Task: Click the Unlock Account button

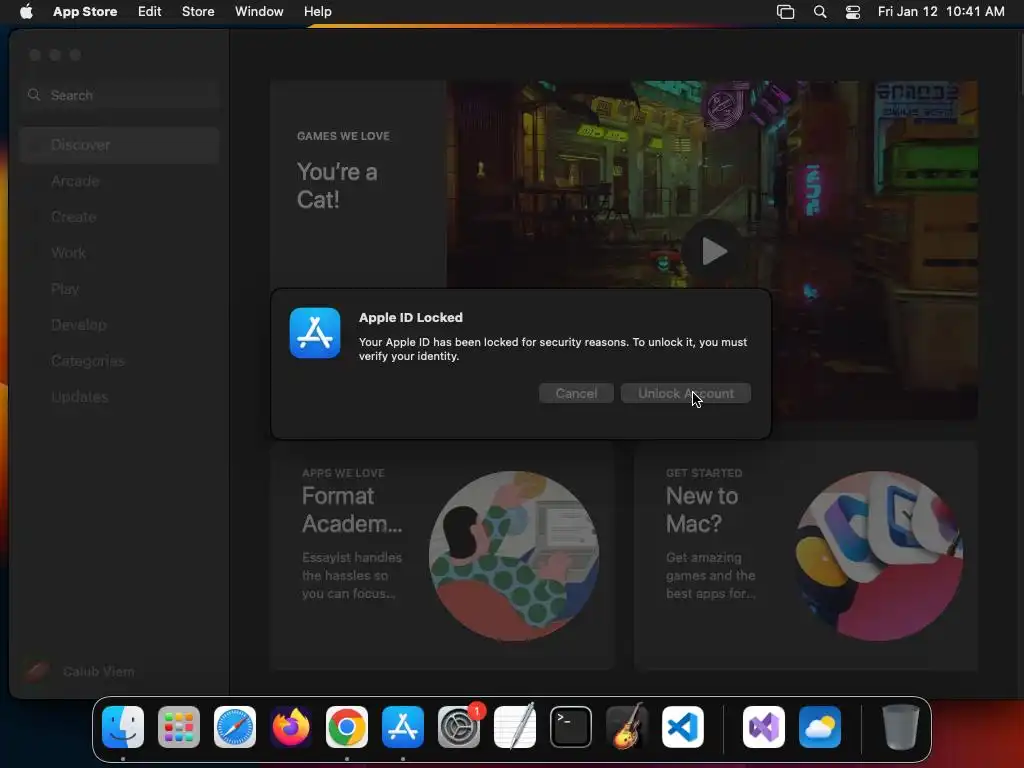Action: (x=686, y=393)
